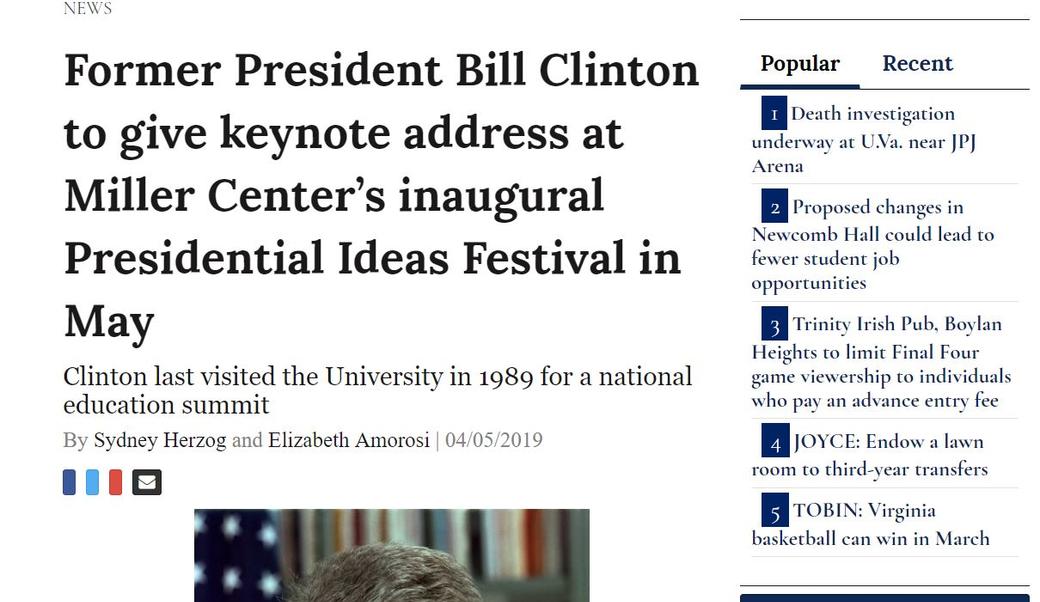Click the number 3 popular rank badge
The width and height of the screenshot is (1040, 602).
(x=774, y=324)
